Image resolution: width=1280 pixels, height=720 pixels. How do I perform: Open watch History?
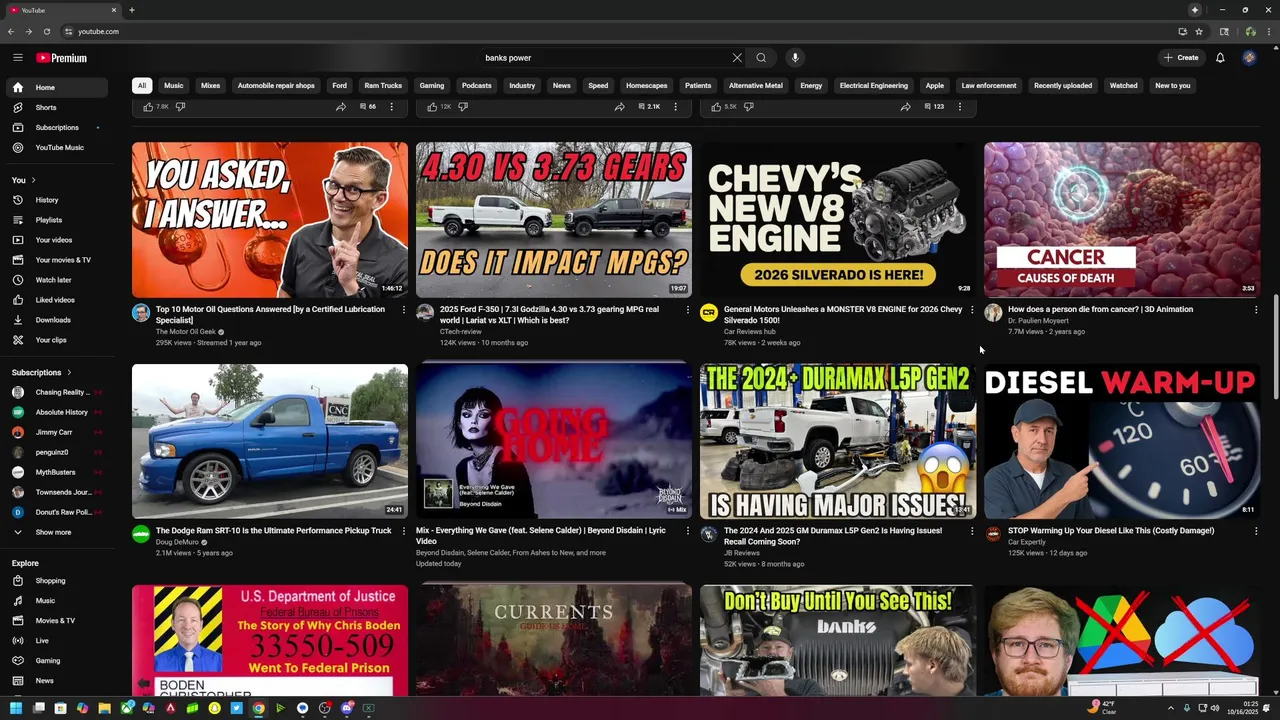(56, 200)
